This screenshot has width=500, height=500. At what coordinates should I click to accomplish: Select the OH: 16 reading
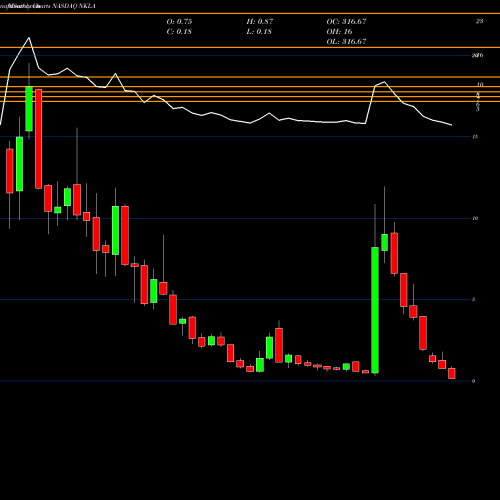339,32
